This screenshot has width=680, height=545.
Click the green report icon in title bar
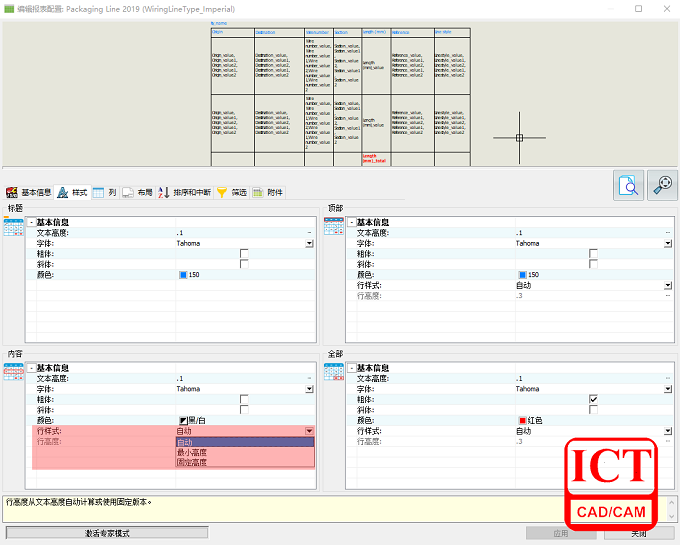(x=9, y=9)
